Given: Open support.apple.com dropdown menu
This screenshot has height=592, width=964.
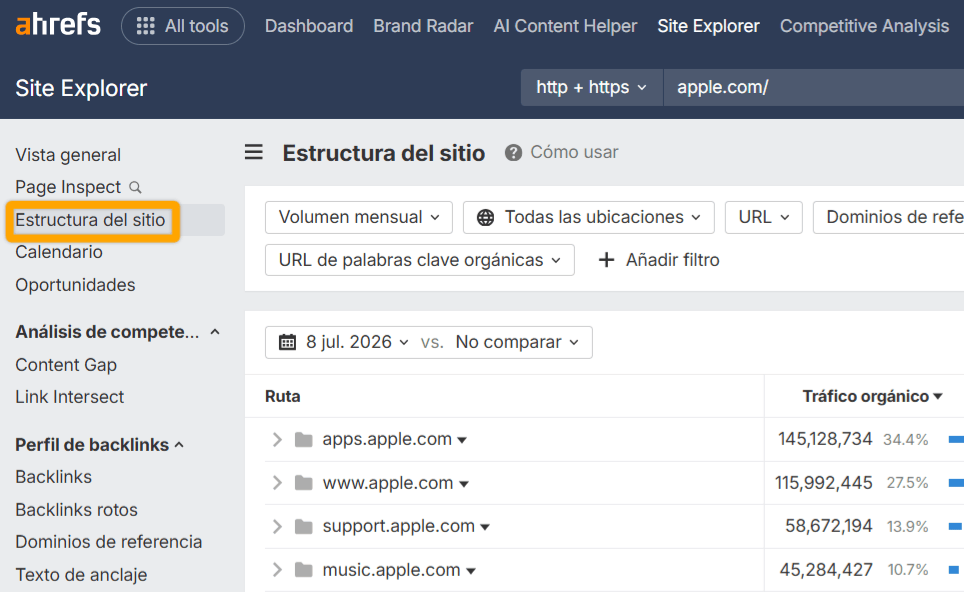Looking at the screenshot, I should point(485,527).
